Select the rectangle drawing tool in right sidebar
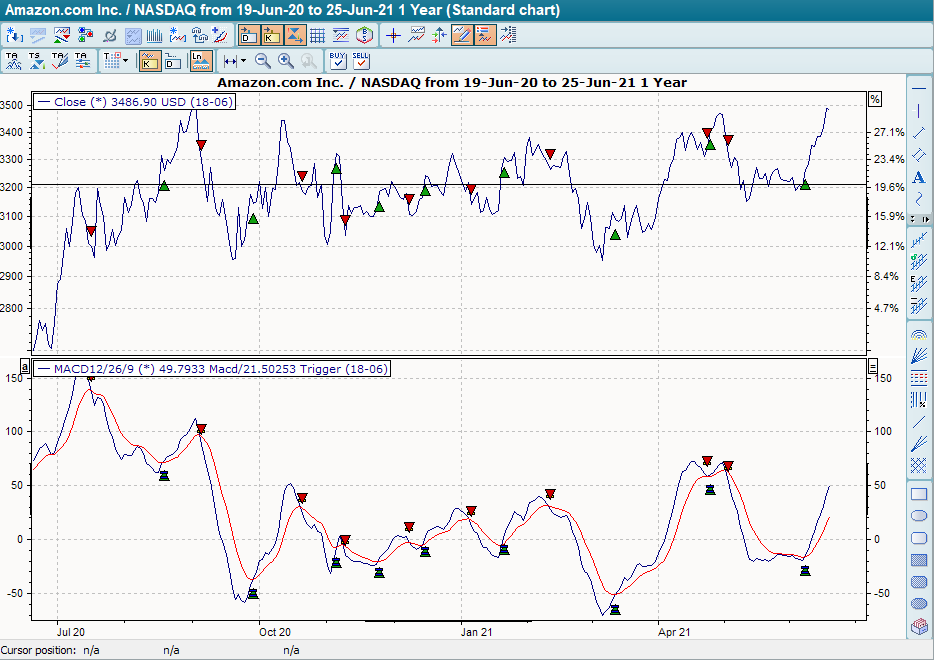The image size is (934, 660). 917,493
